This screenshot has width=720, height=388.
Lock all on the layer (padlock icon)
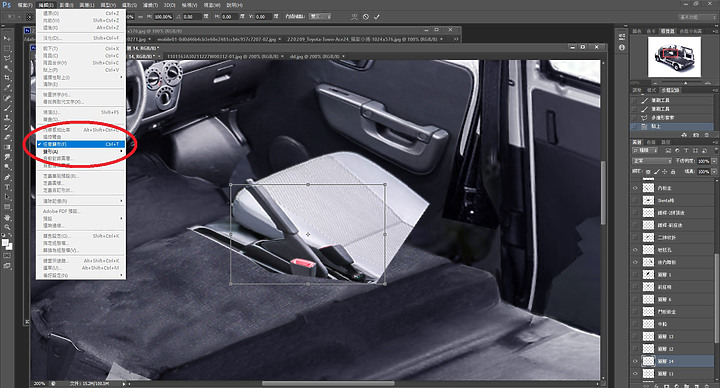[x=673, y=171]
